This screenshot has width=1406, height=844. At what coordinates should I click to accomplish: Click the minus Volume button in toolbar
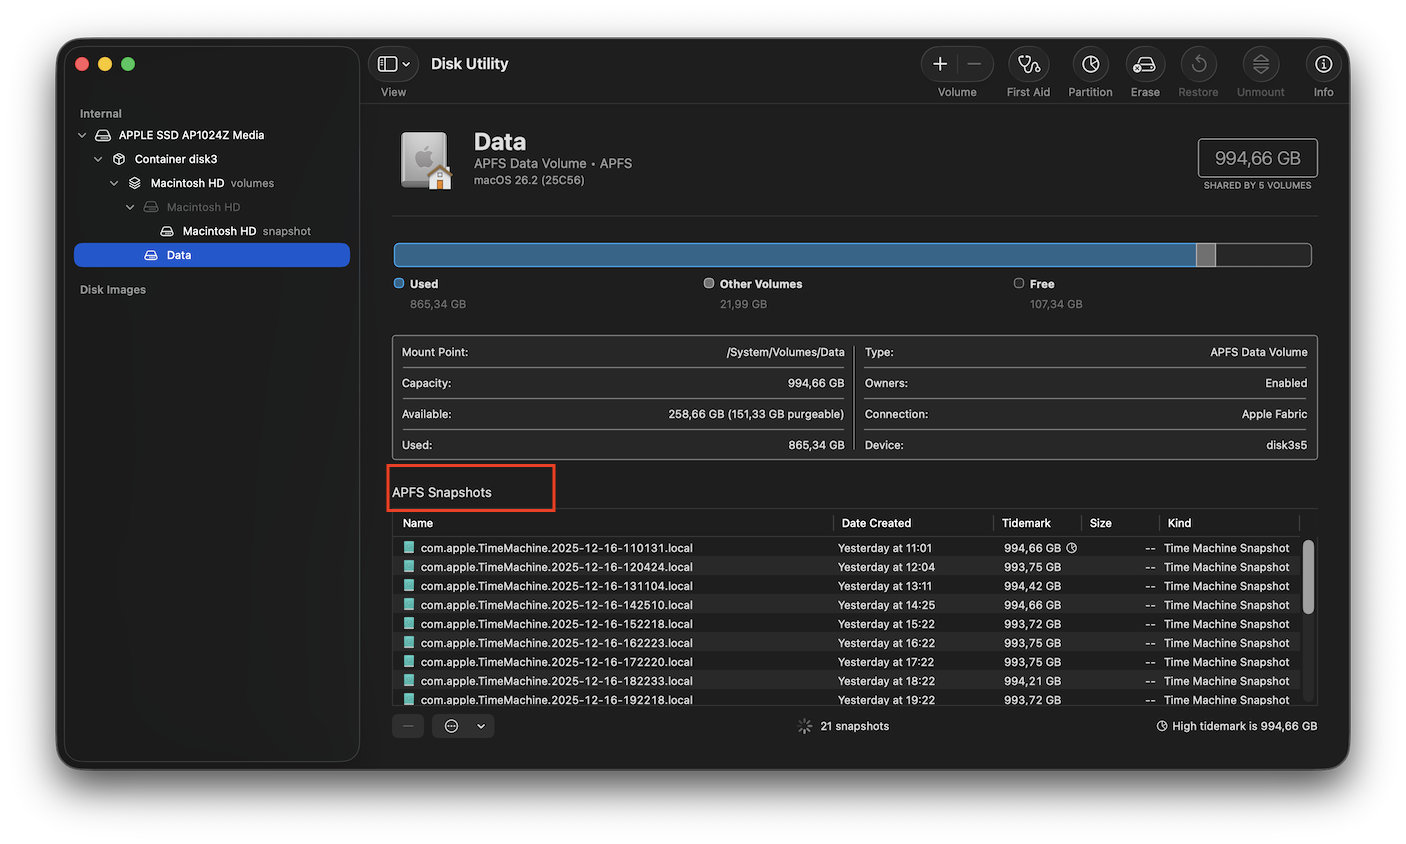(974, 64)
